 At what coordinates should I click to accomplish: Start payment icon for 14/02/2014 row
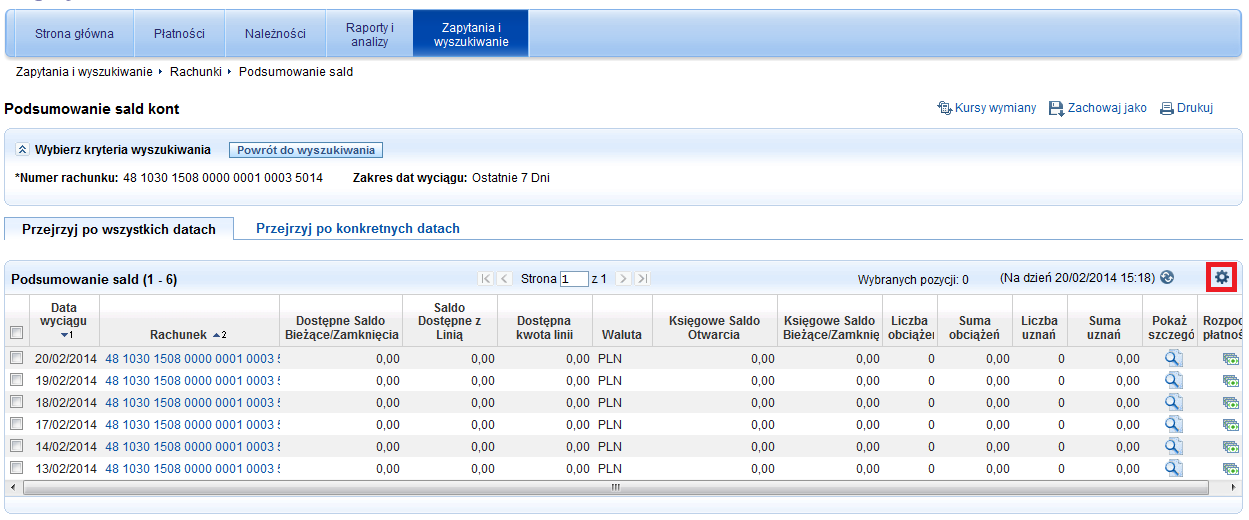coord(1230,447)
